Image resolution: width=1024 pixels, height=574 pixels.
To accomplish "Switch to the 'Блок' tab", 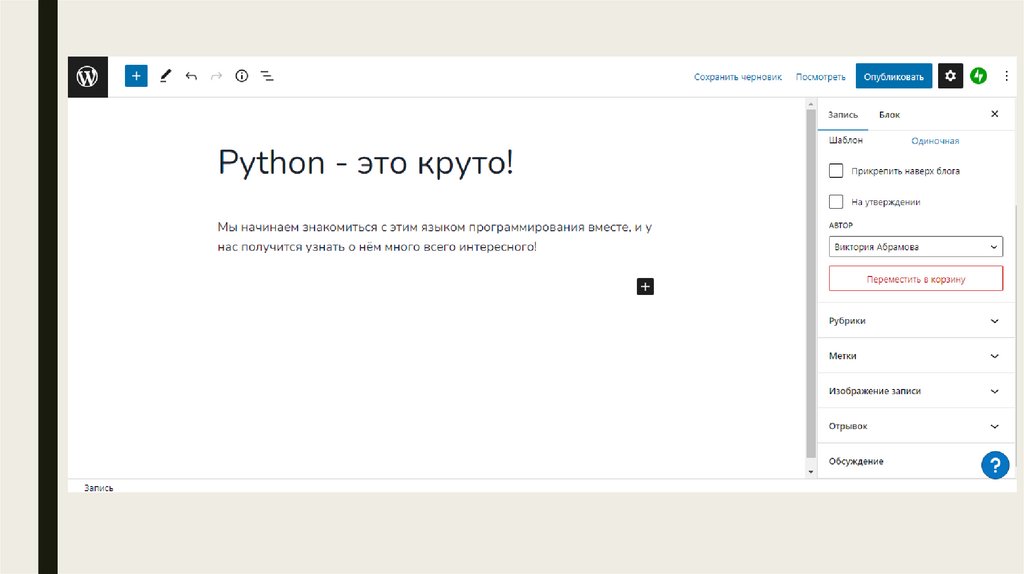I will point(889,115).
